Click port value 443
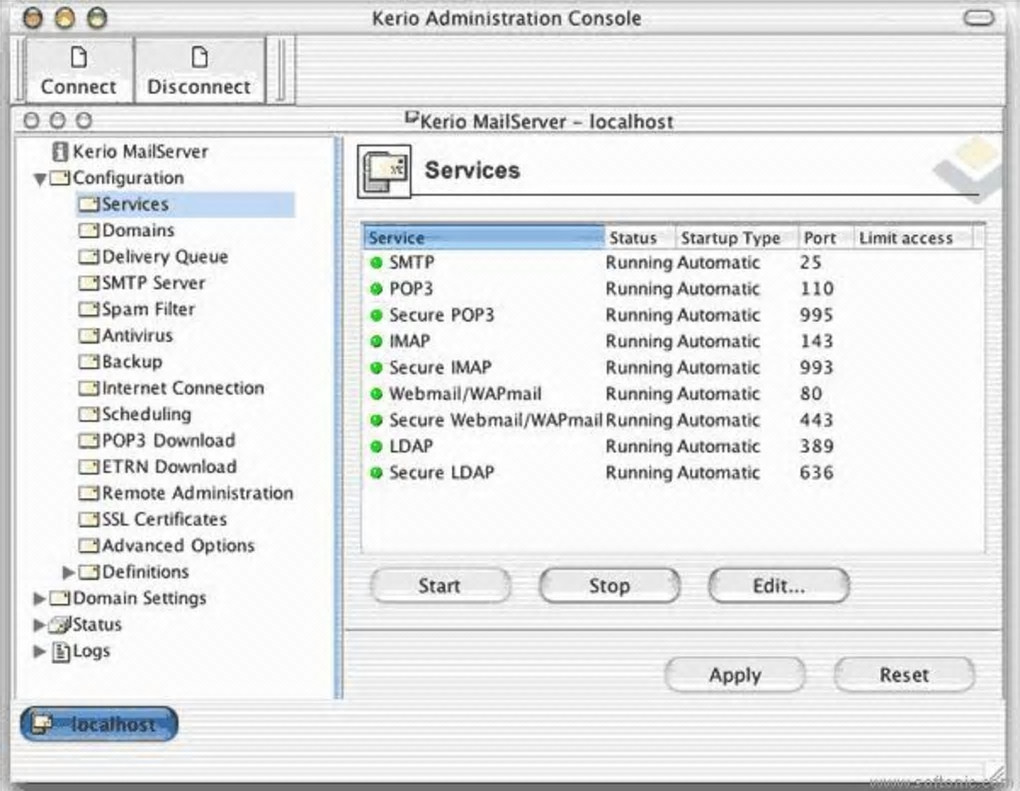The height and width of the screenshot is (791, 1020). pos(816,420)
